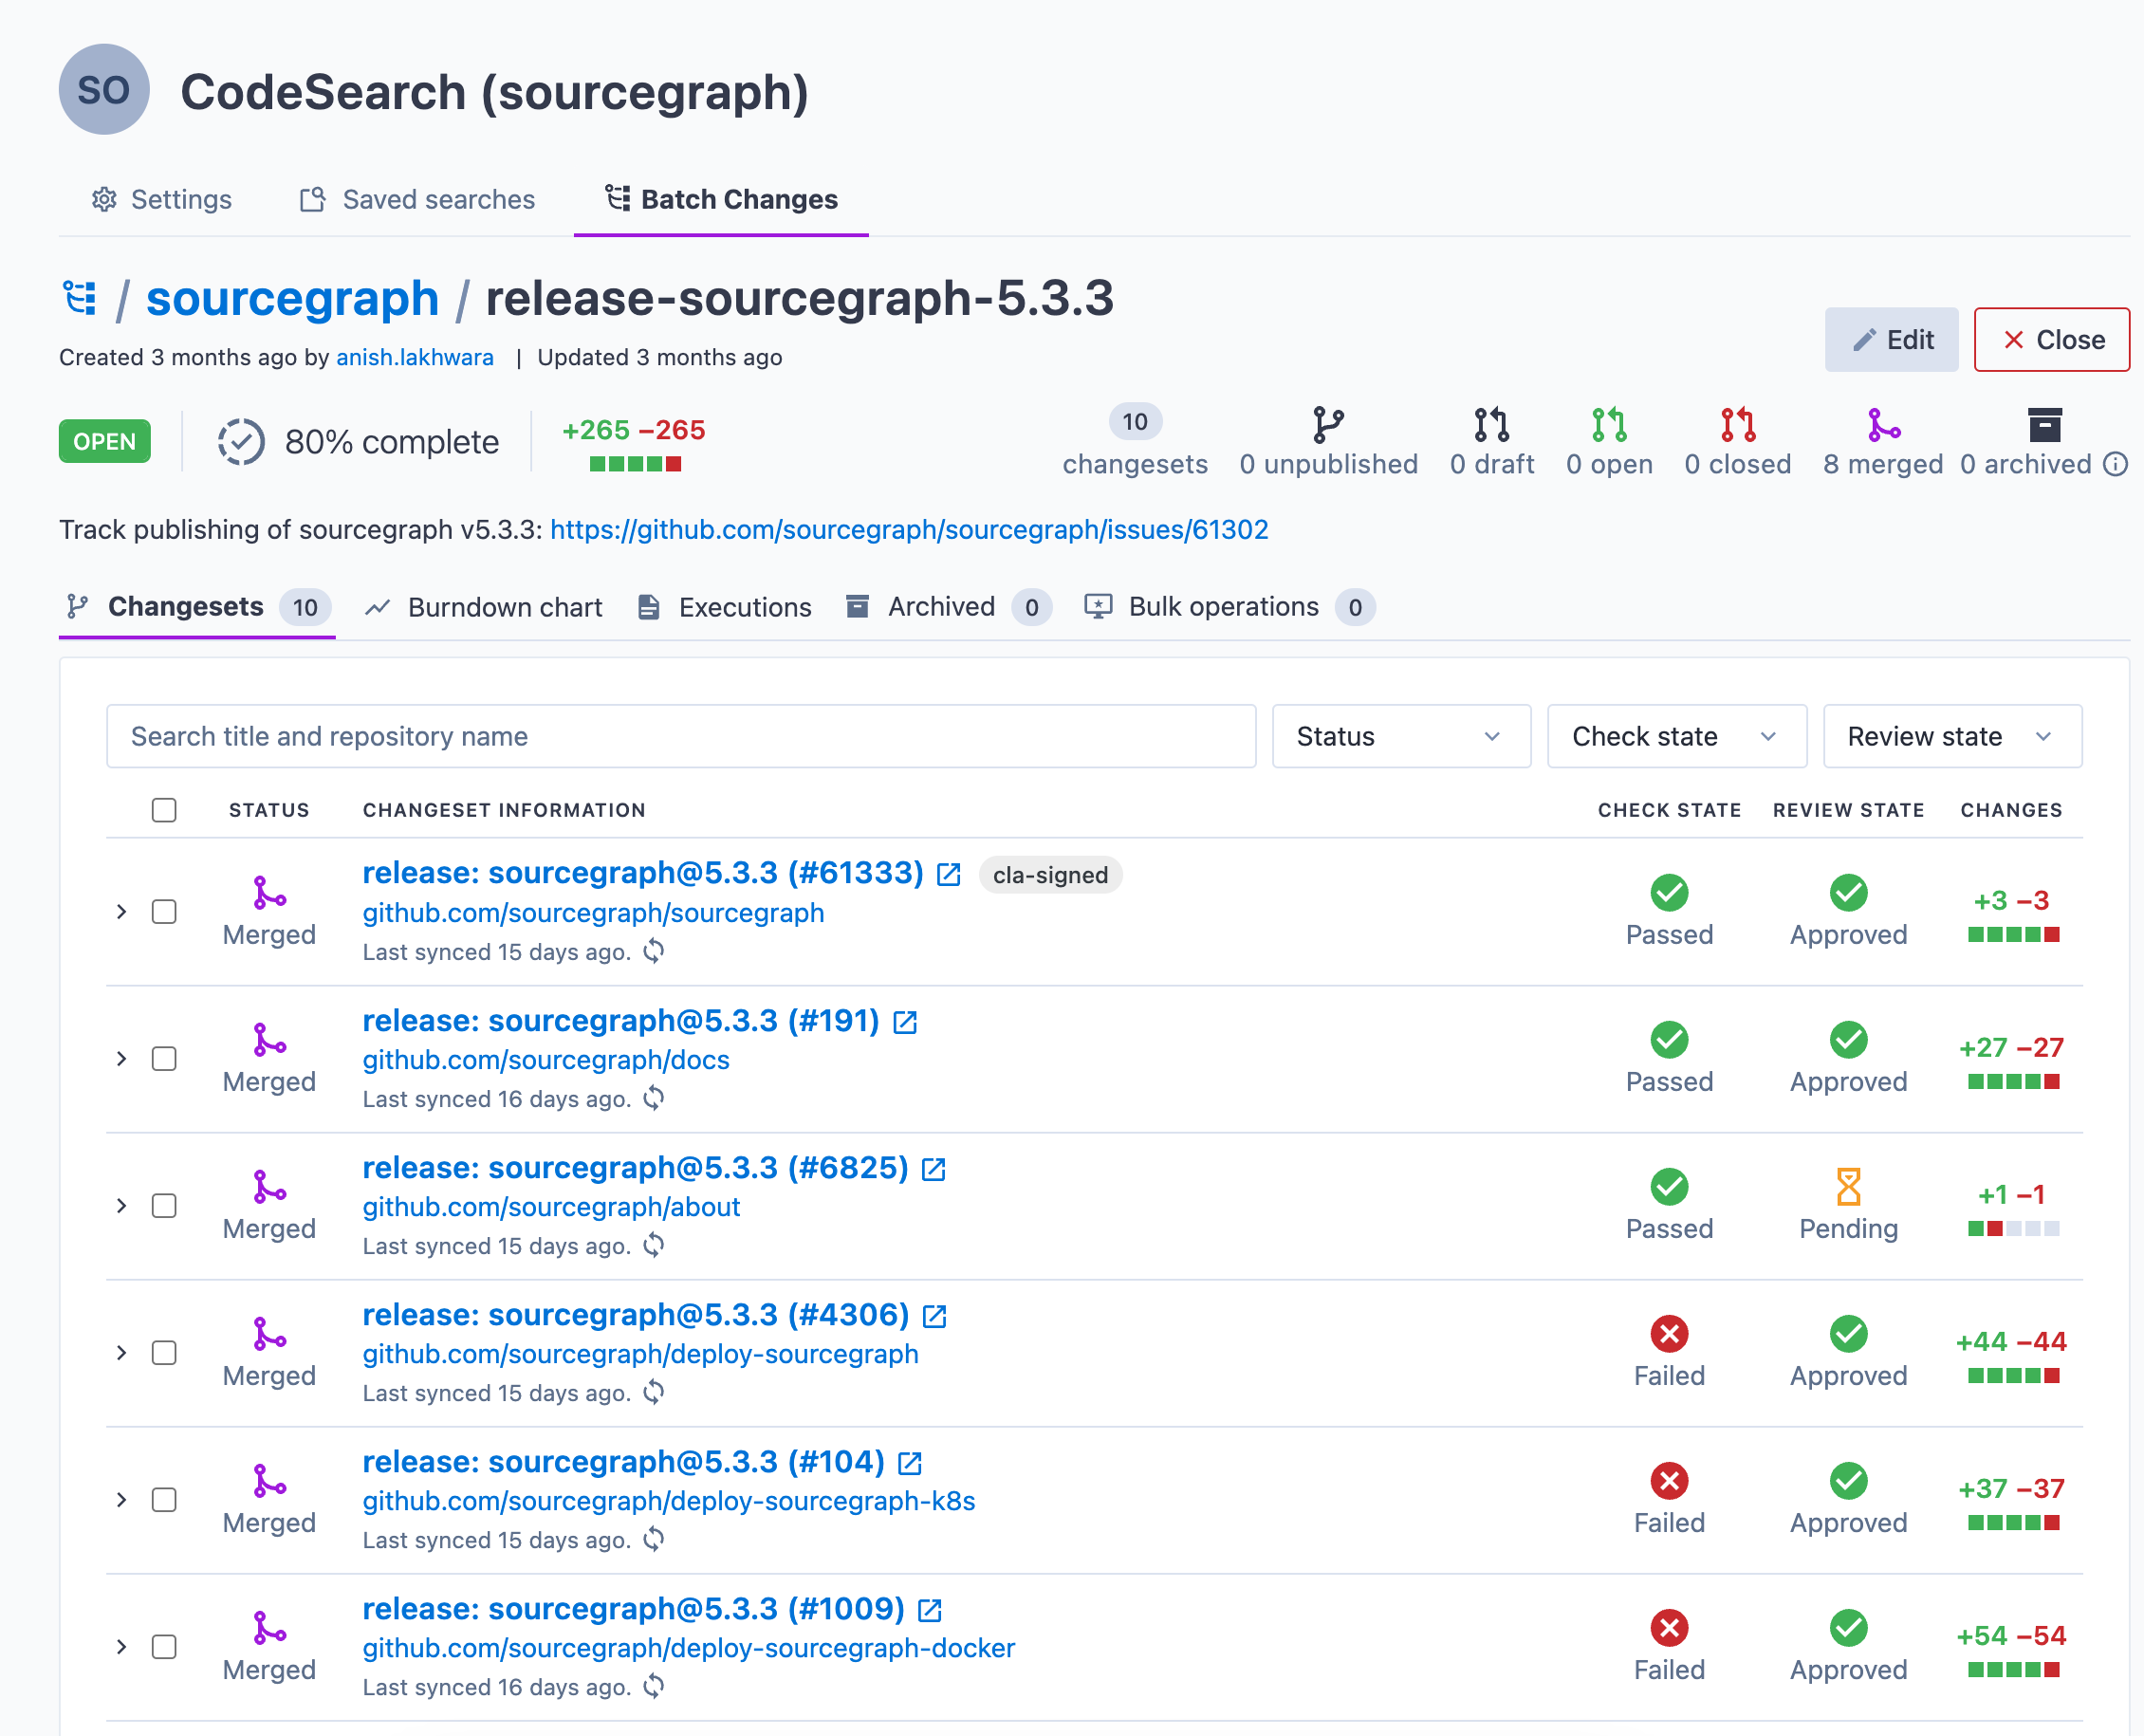This screenshot has height=1736, width=2144.
Task: Expand the #1009 changeset row
Action: [121, 1646]
